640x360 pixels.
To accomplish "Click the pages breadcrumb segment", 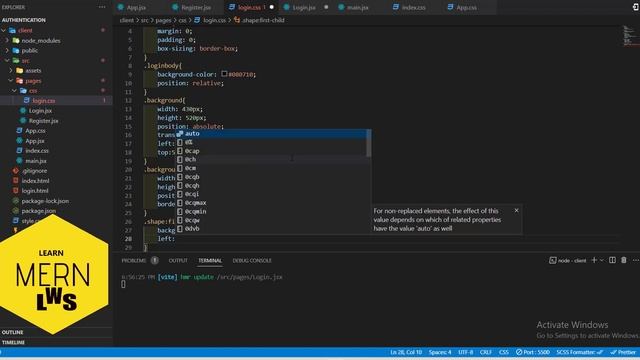I will pyautogui.click(x=163, y=20).
